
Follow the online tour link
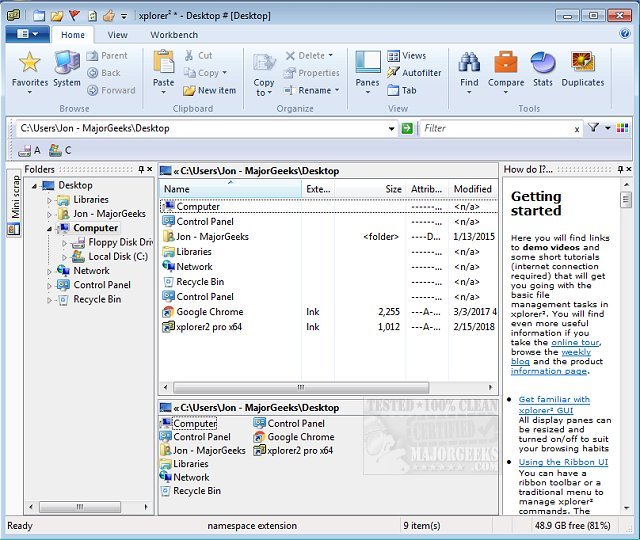coord(573,342)
